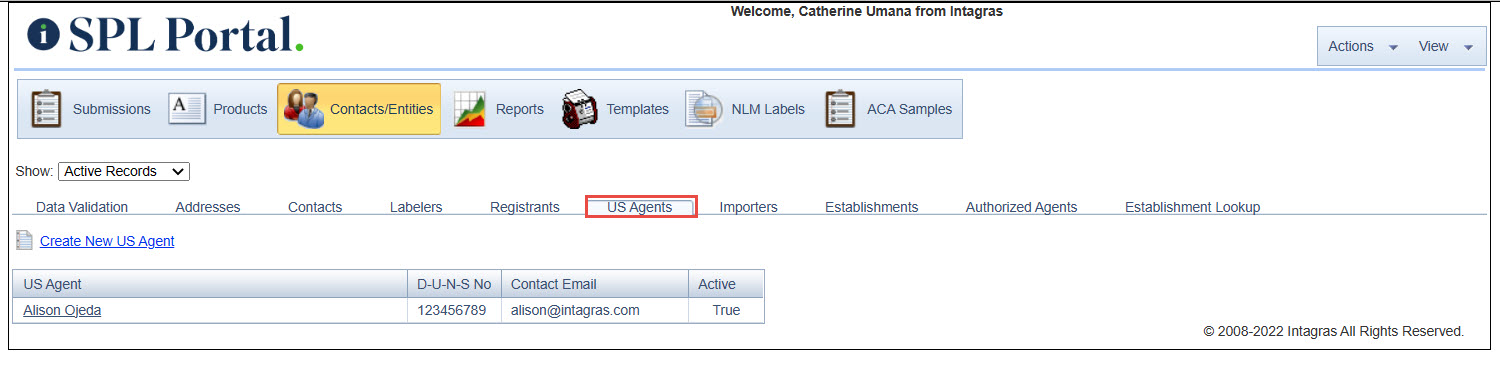The height and width of the screenshot is (365, 1500).
Task: Go to the Data Validation tab
Action: pyautogui.click(x=82, y=207)
